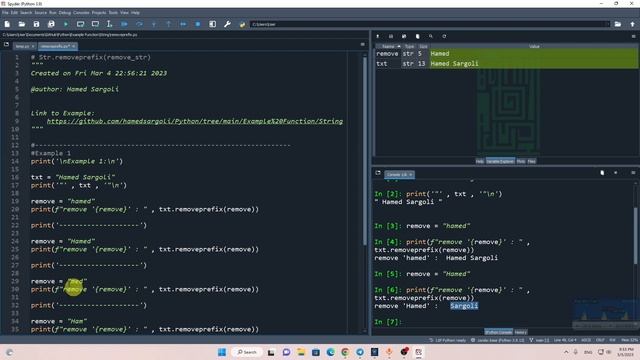Viewport: 640px width, 360px height.
Task: Select IPython Console tab
Action: coord(498,332)
